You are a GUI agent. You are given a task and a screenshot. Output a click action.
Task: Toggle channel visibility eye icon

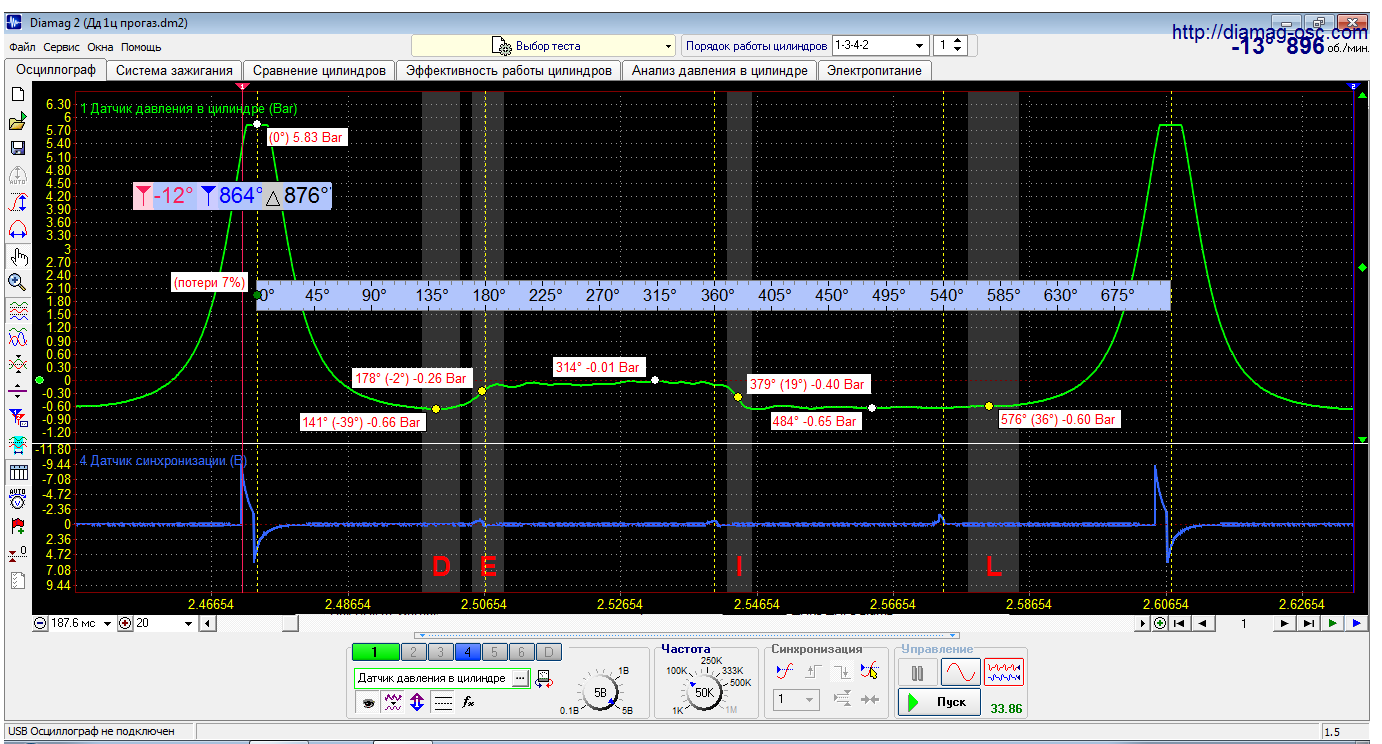[368, 702]
